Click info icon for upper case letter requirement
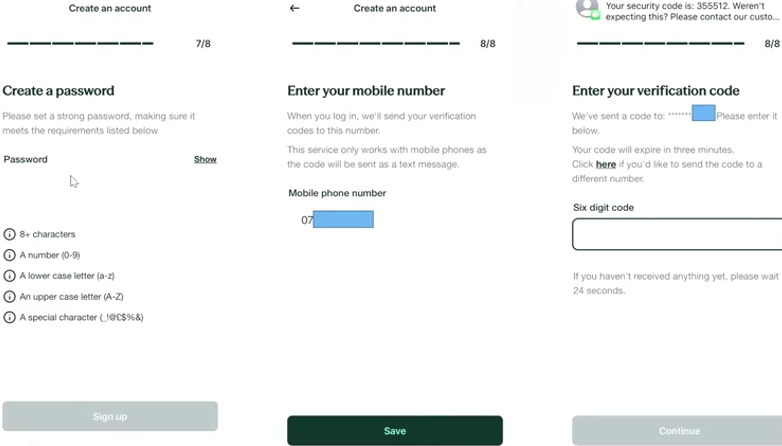 (9, 296)
